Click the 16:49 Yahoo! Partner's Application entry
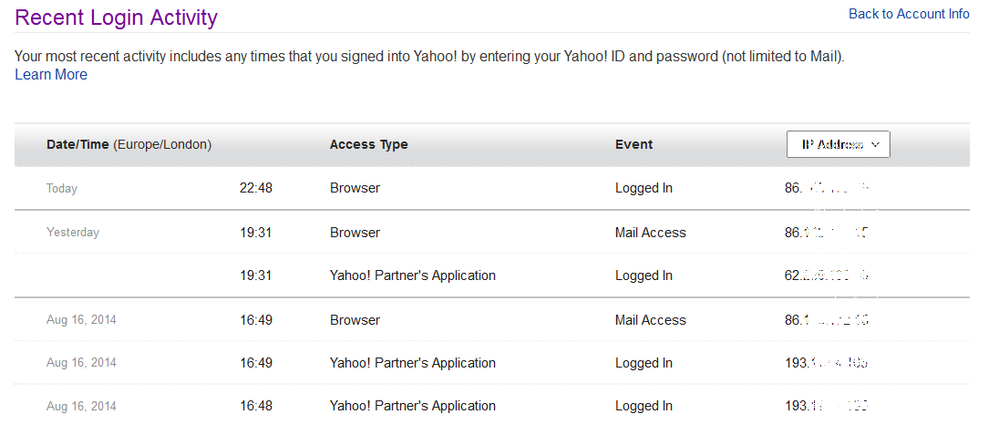Image resolution: width=999 pixels, height=427 pixels. (x=413, y=363)
